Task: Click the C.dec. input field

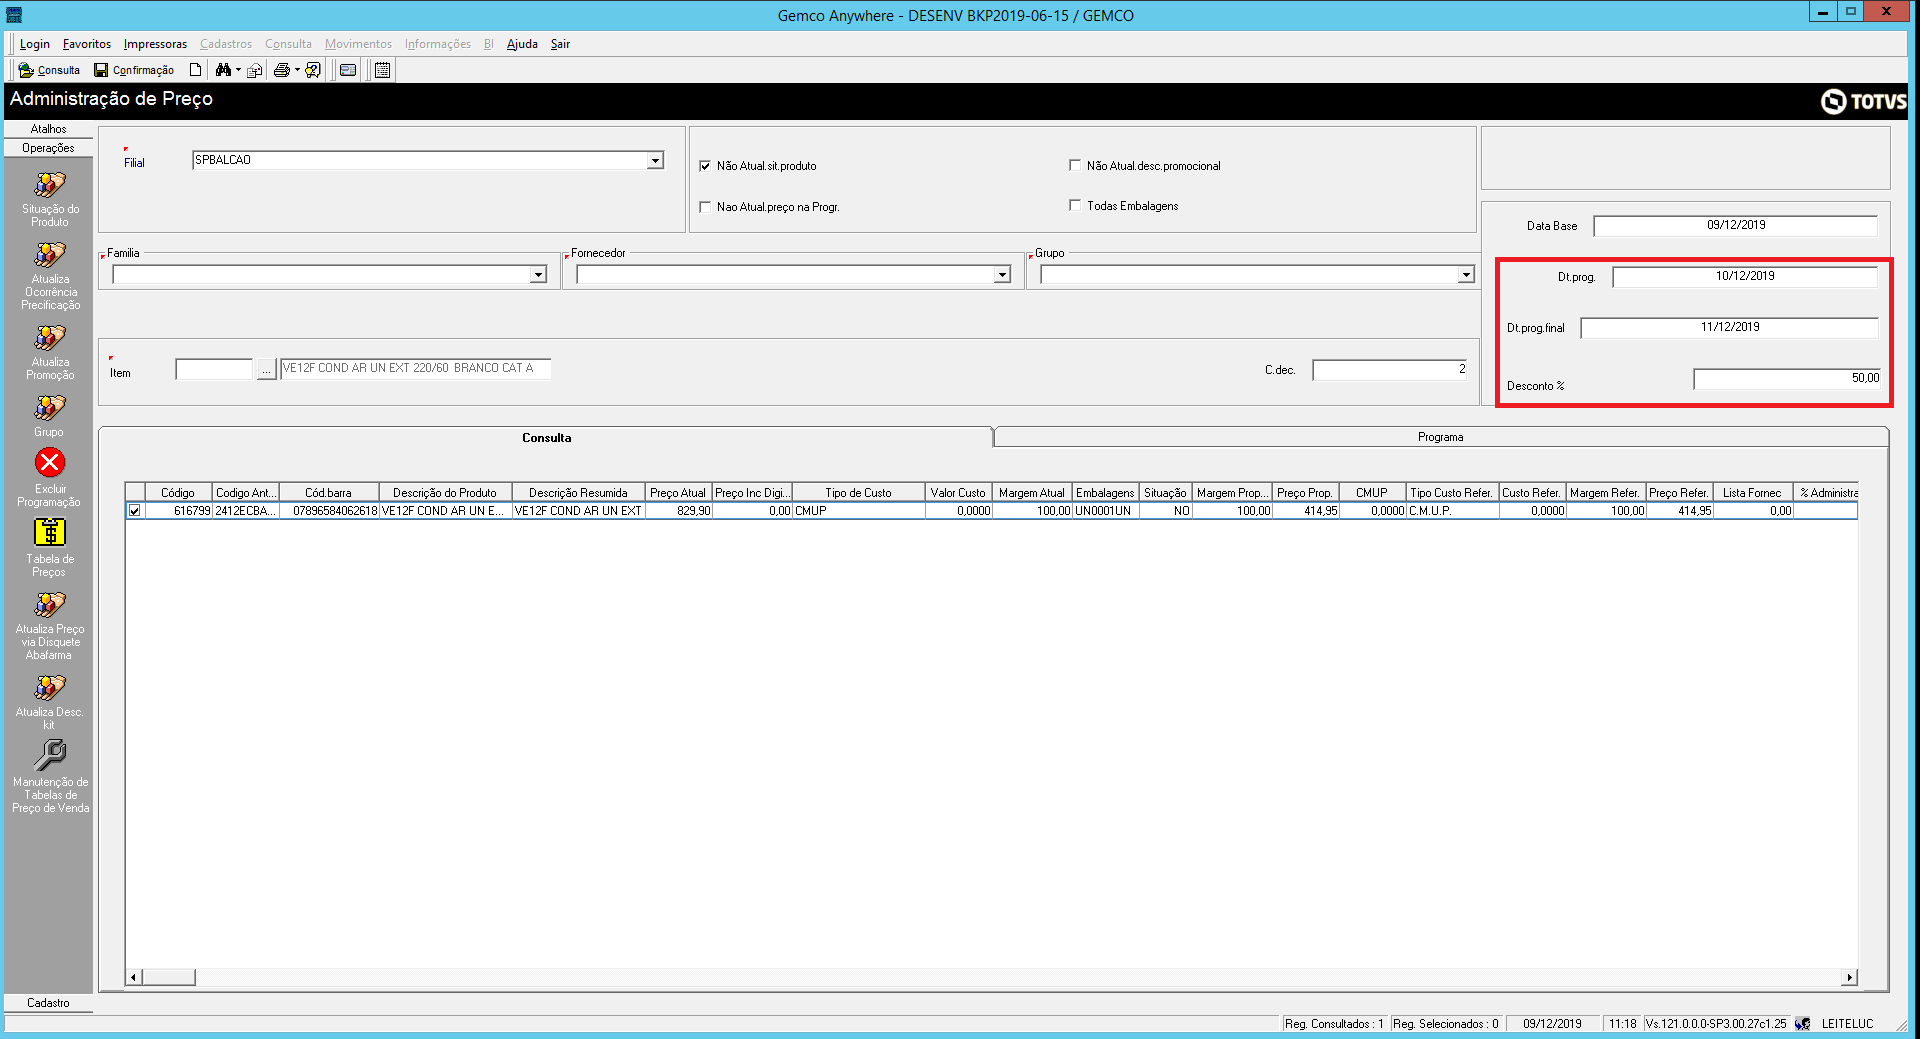Action: 1390,370
